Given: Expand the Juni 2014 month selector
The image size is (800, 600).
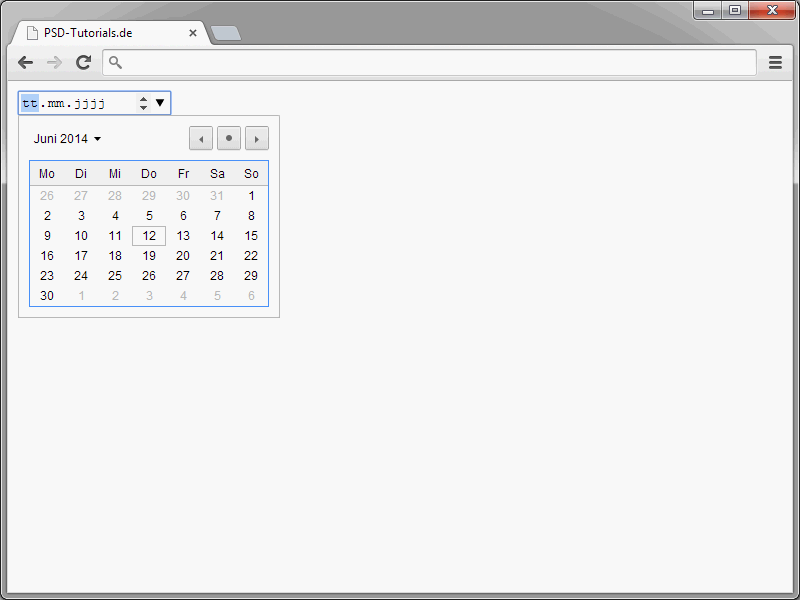Looking at the screenshot, I should pyautogui.click(x=67, y=139).
